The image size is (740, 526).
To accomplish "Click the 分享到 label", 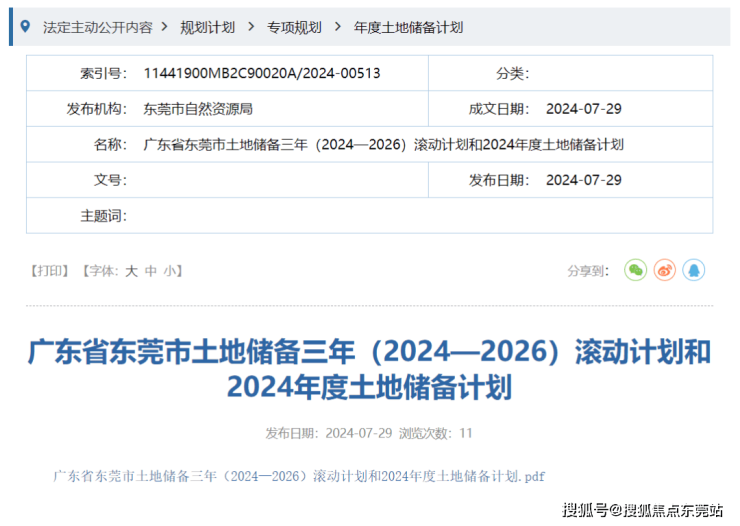I will [x=588, y=271].
